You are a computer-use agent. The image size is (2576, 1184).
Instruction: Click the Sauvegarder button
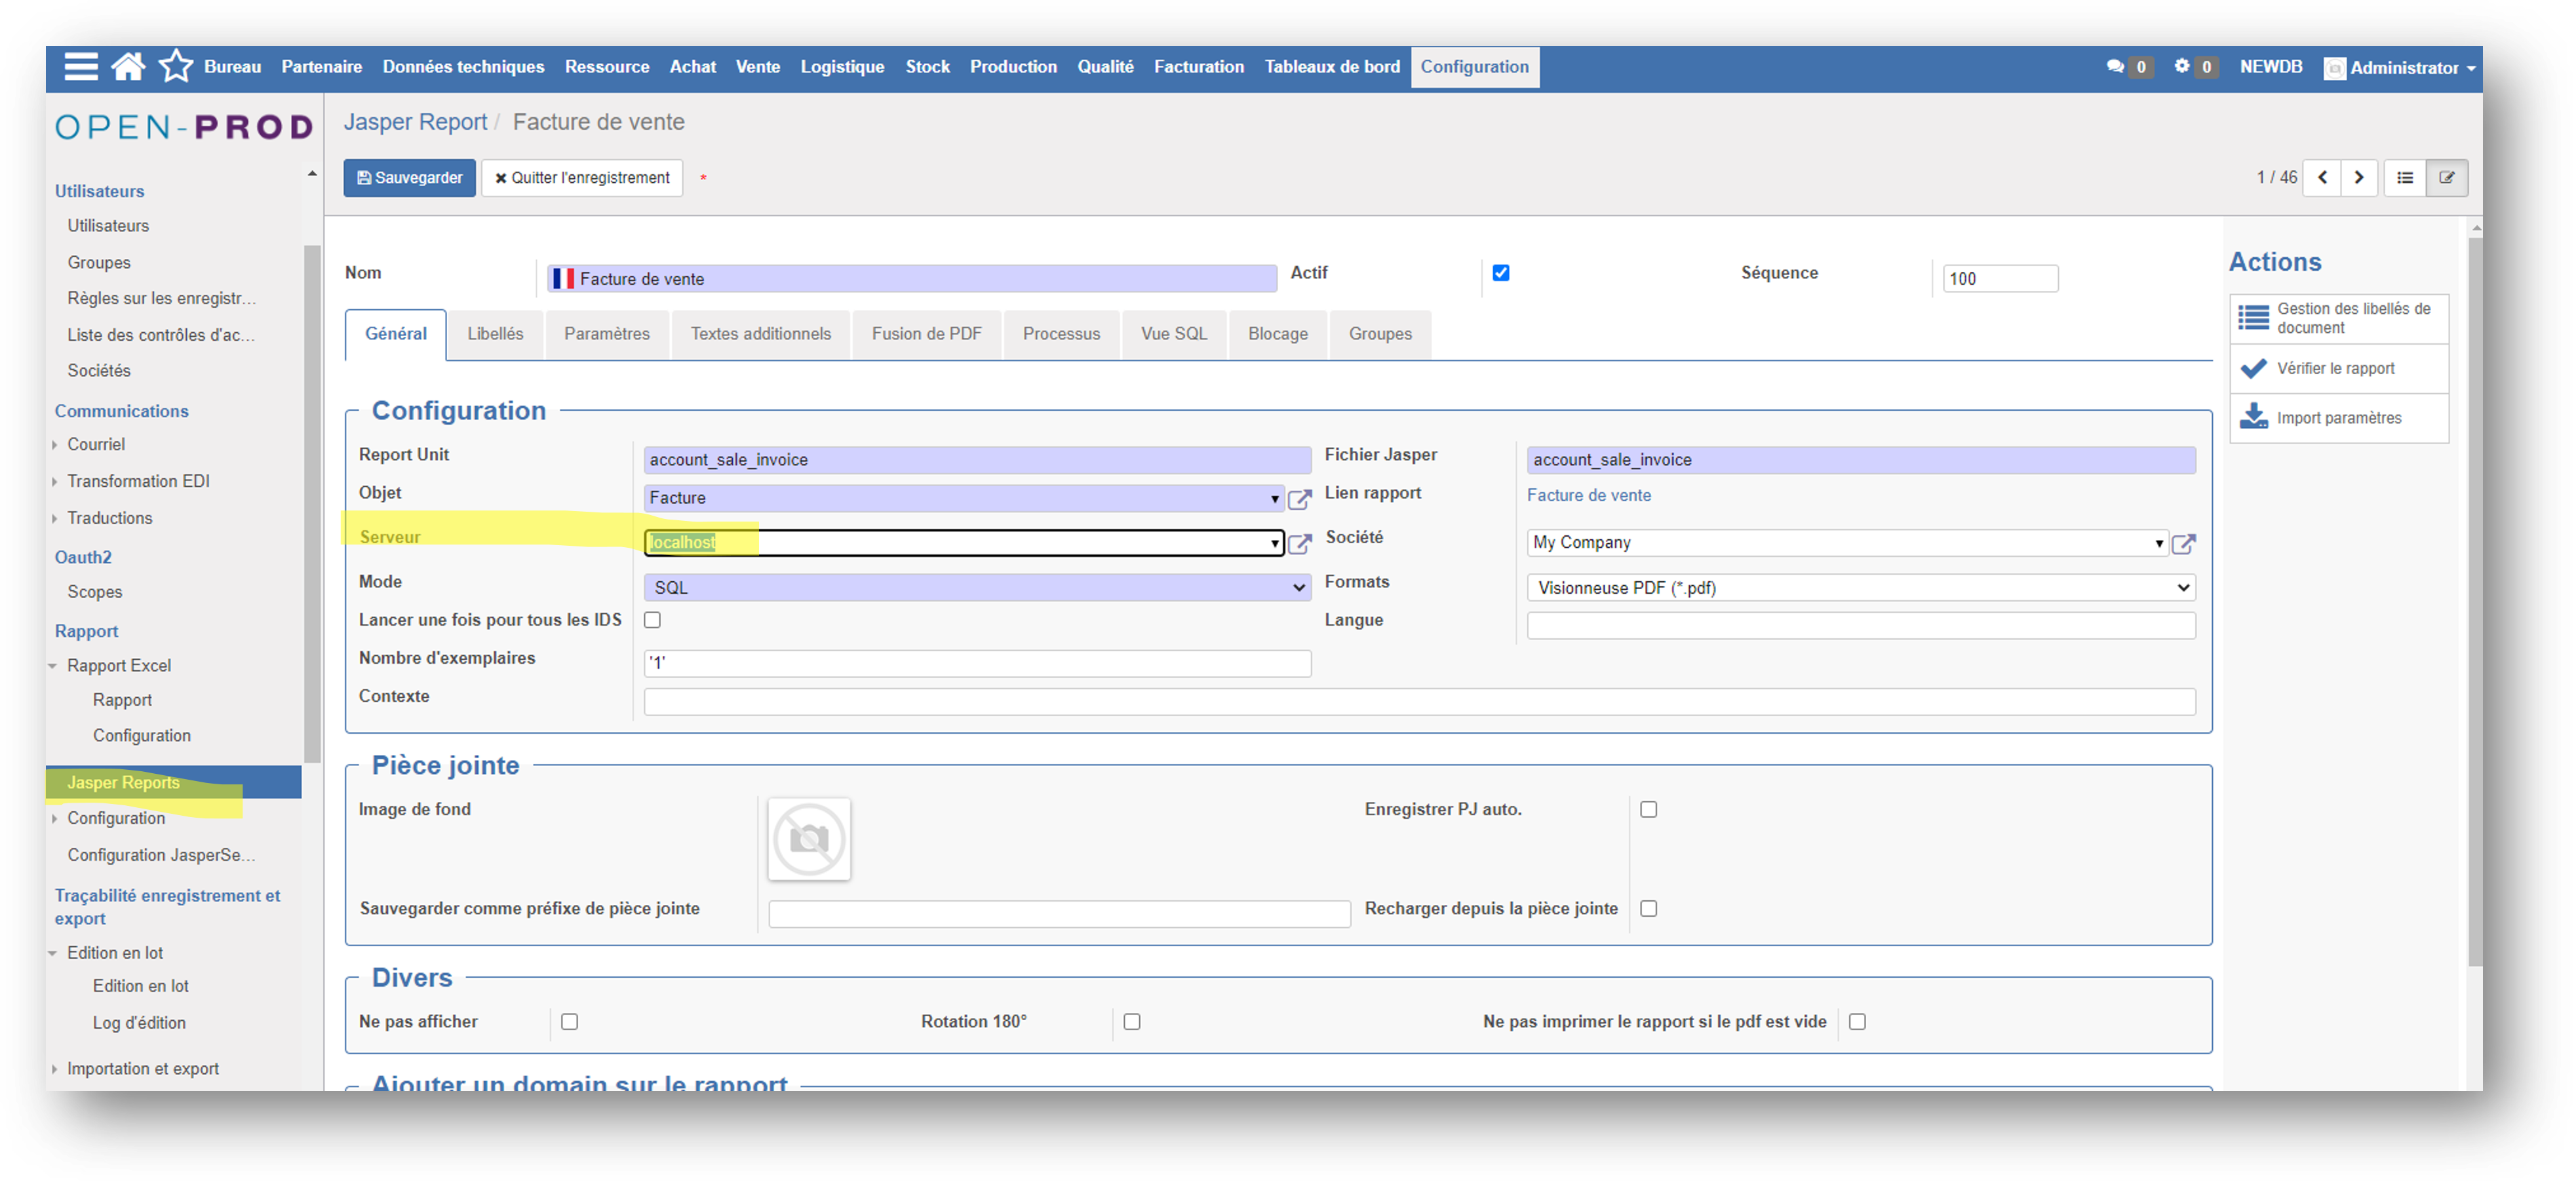point(409,177)
